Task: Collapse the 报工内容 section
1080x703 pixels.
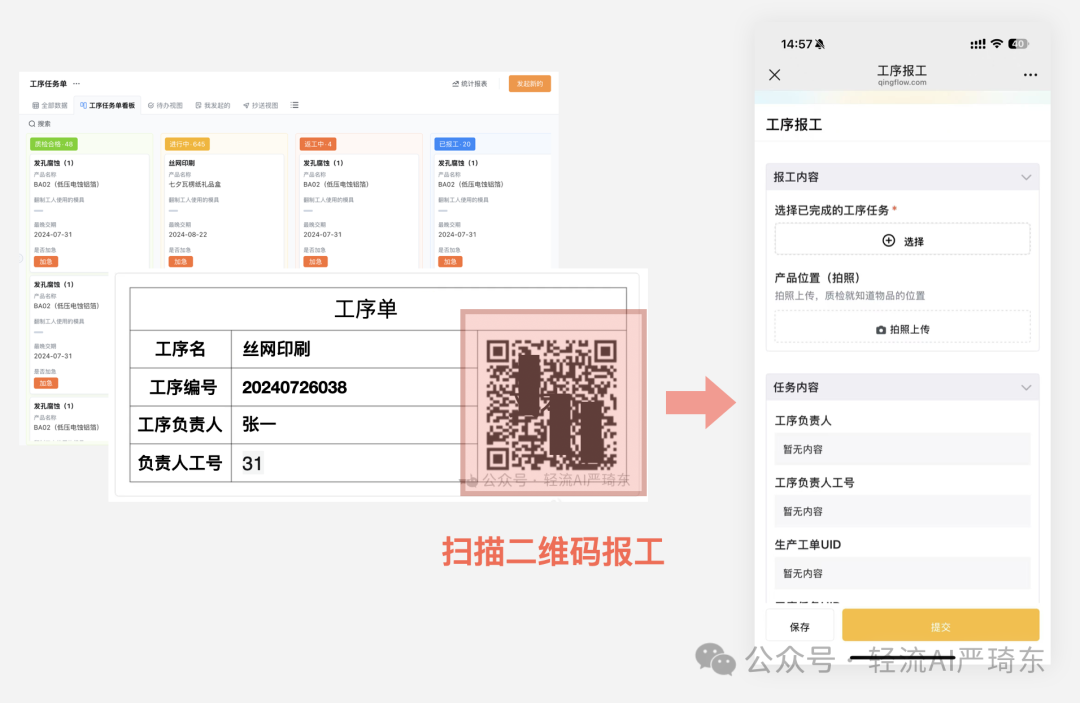Action: point(1026,176)
